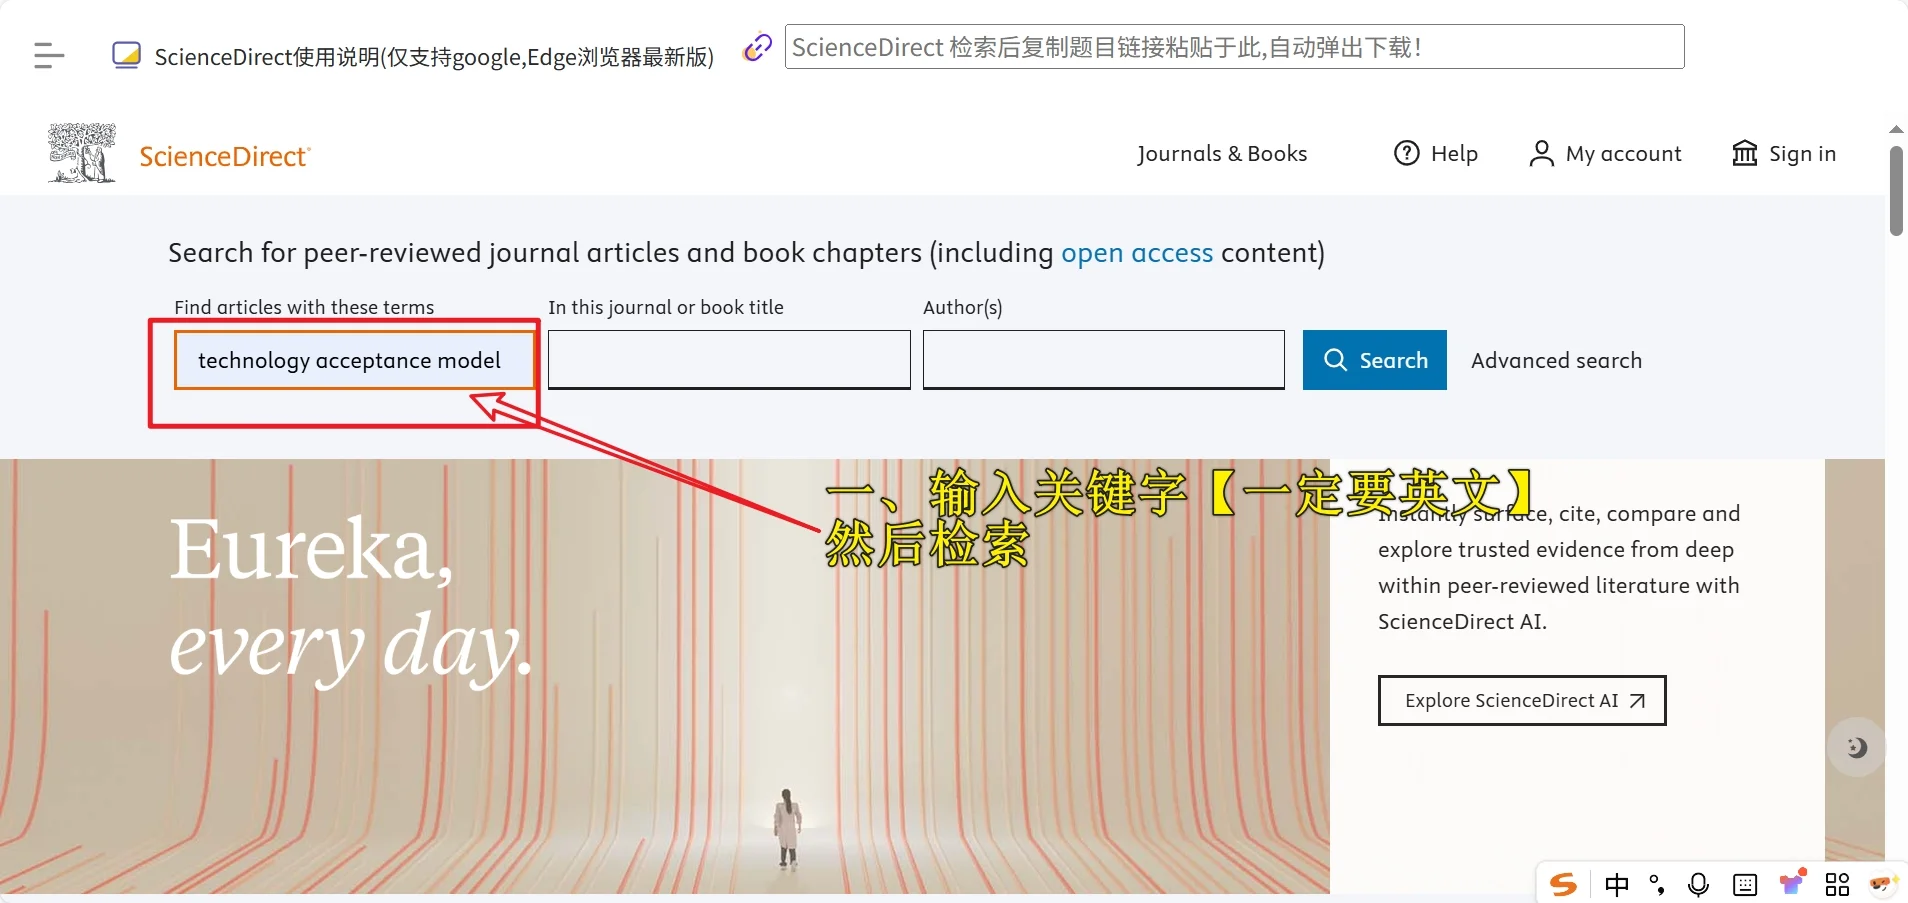Click the institution building icon beside Sign in
This screenshot has width=1908, height=903.
point(1745,153)
